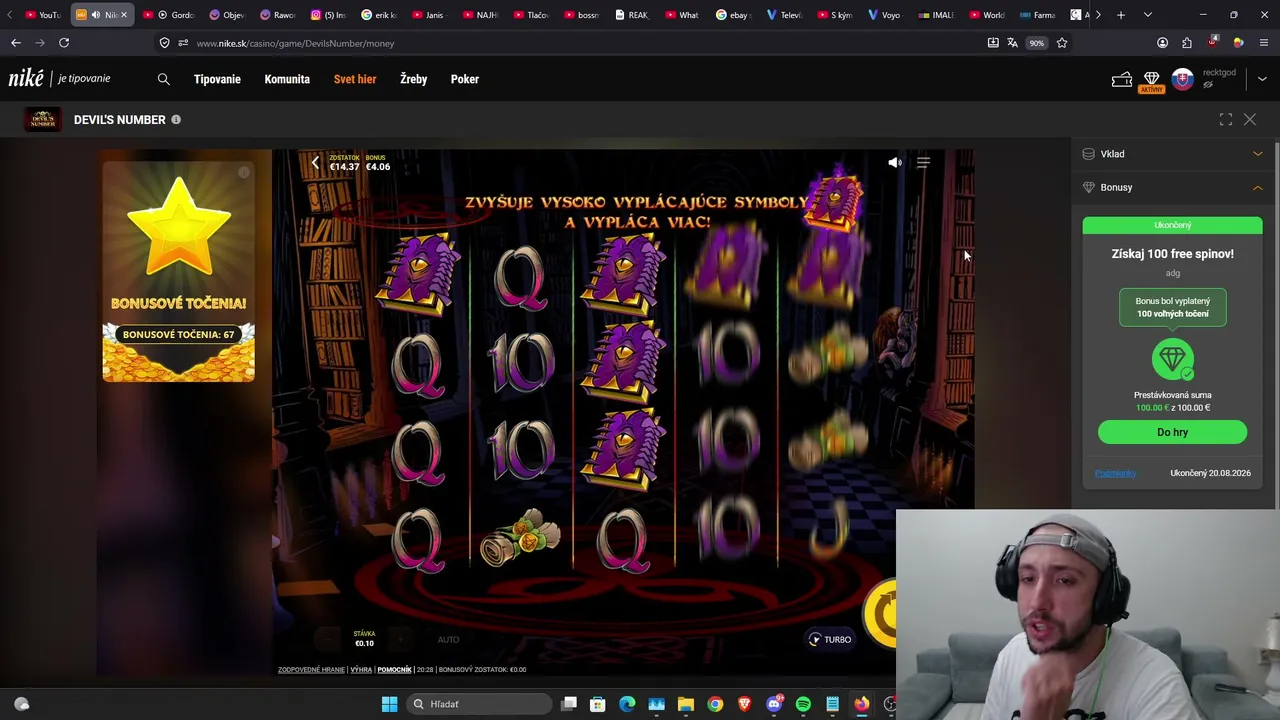Mute the slot game sound
This screenshot has height=720, width=1280.
coord(895,162)
